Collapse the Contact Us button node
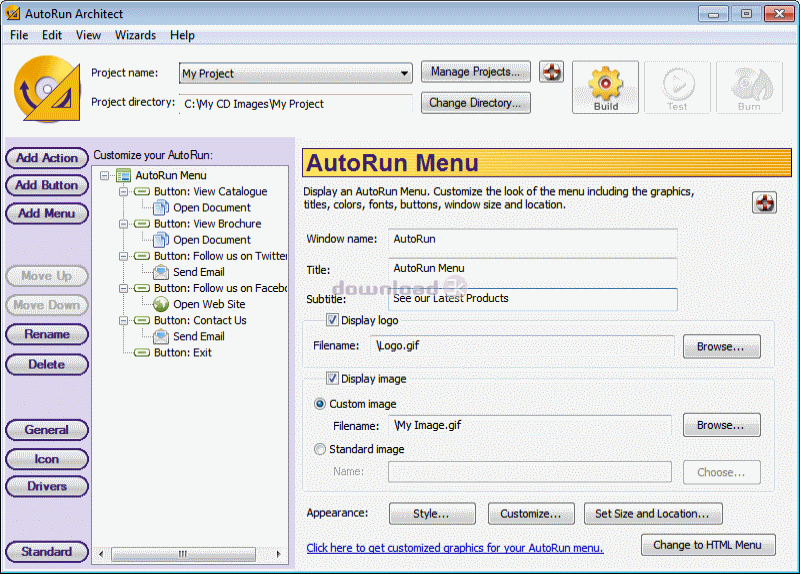This screenshot has width=800, height=574. [x=123, y=320]
